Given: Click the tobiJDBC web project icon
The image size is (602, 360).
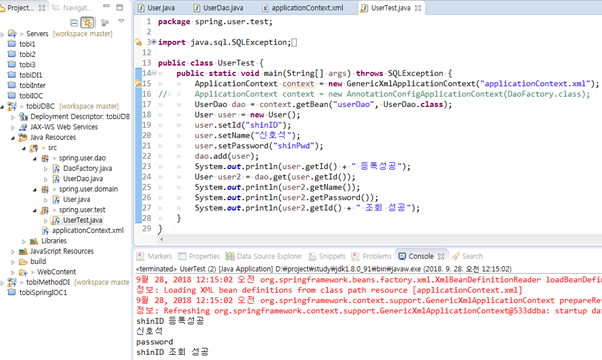Looking at the screenshot, I should coord(12,106).
